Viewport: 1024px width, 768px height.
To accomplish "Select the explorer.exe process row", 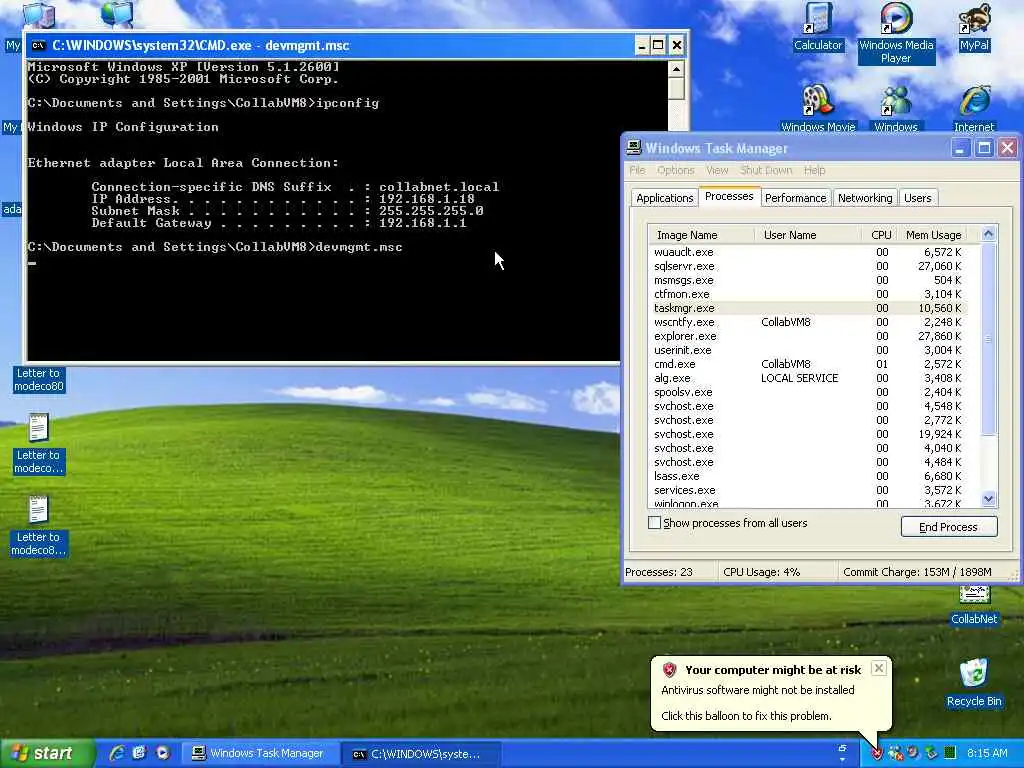I will pyautogui.click(x=808, y=336).
